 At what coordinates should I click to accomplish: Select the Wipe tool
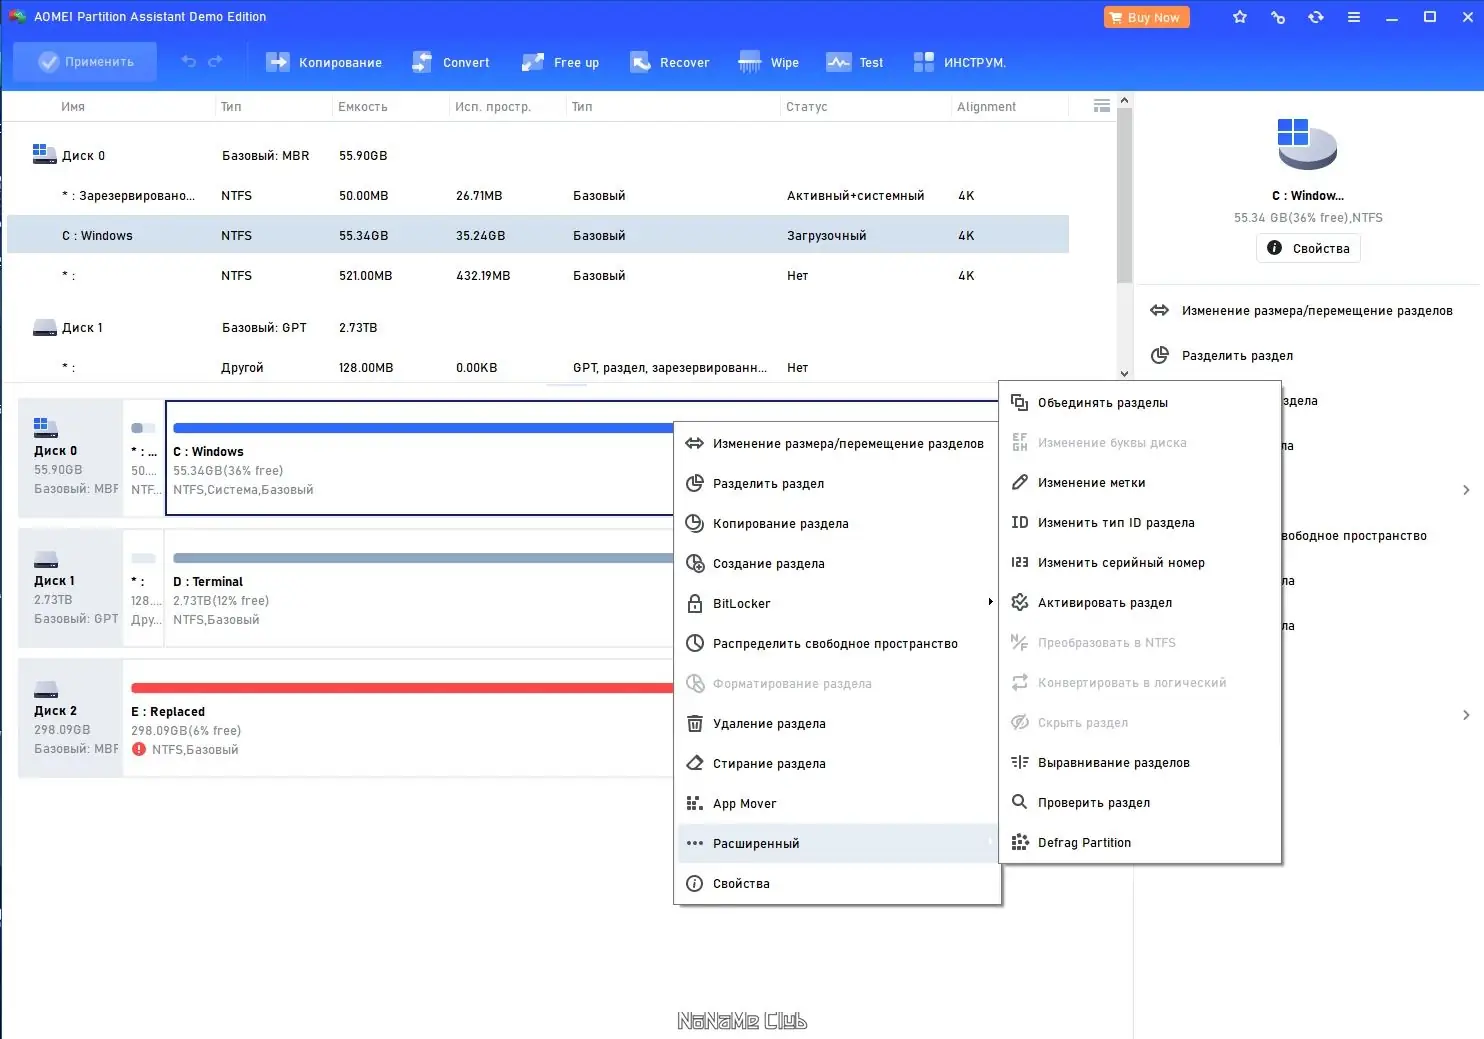click(x=768, y=62)
